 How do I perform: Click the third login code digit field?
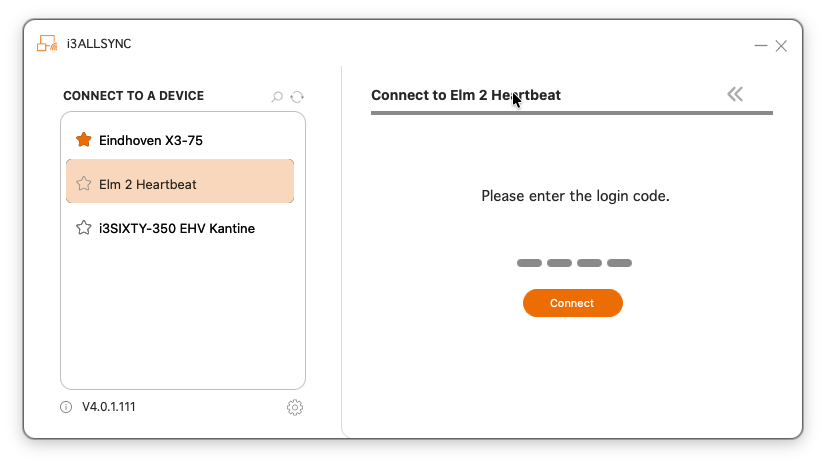pos(589,263)
